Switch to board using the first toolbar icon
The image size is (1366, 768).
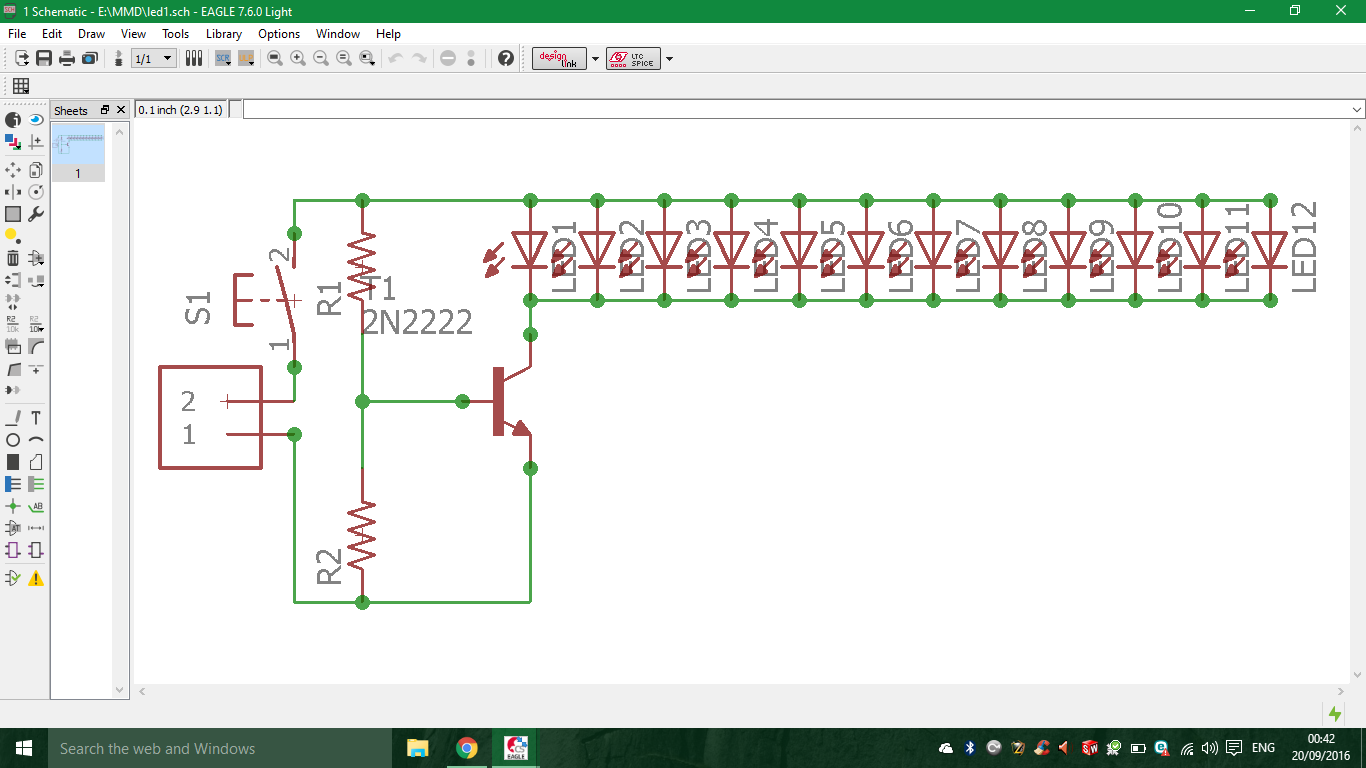tap(22, 58)
